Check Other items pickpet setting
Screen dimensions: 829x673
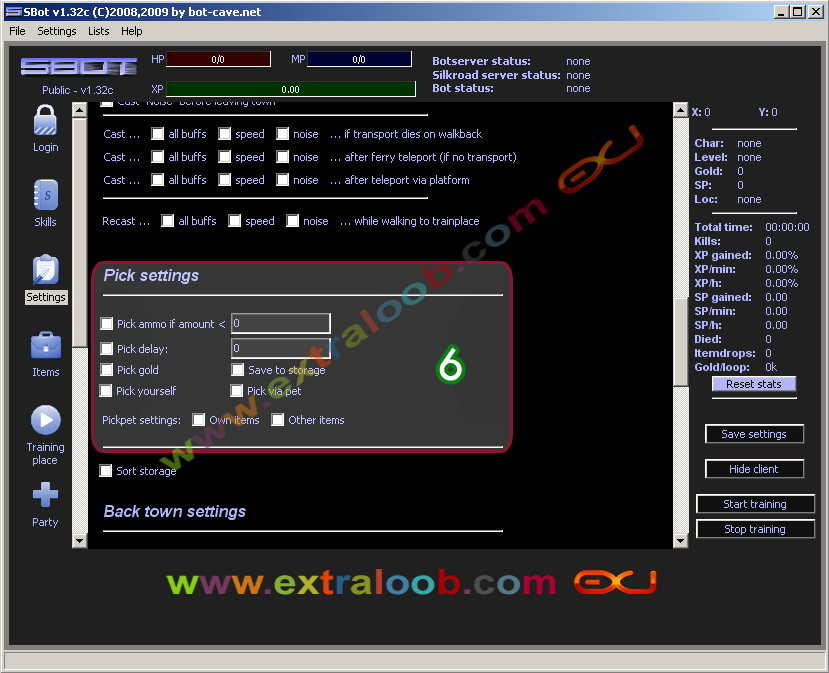pyautogui.click(x=278, y=420)
